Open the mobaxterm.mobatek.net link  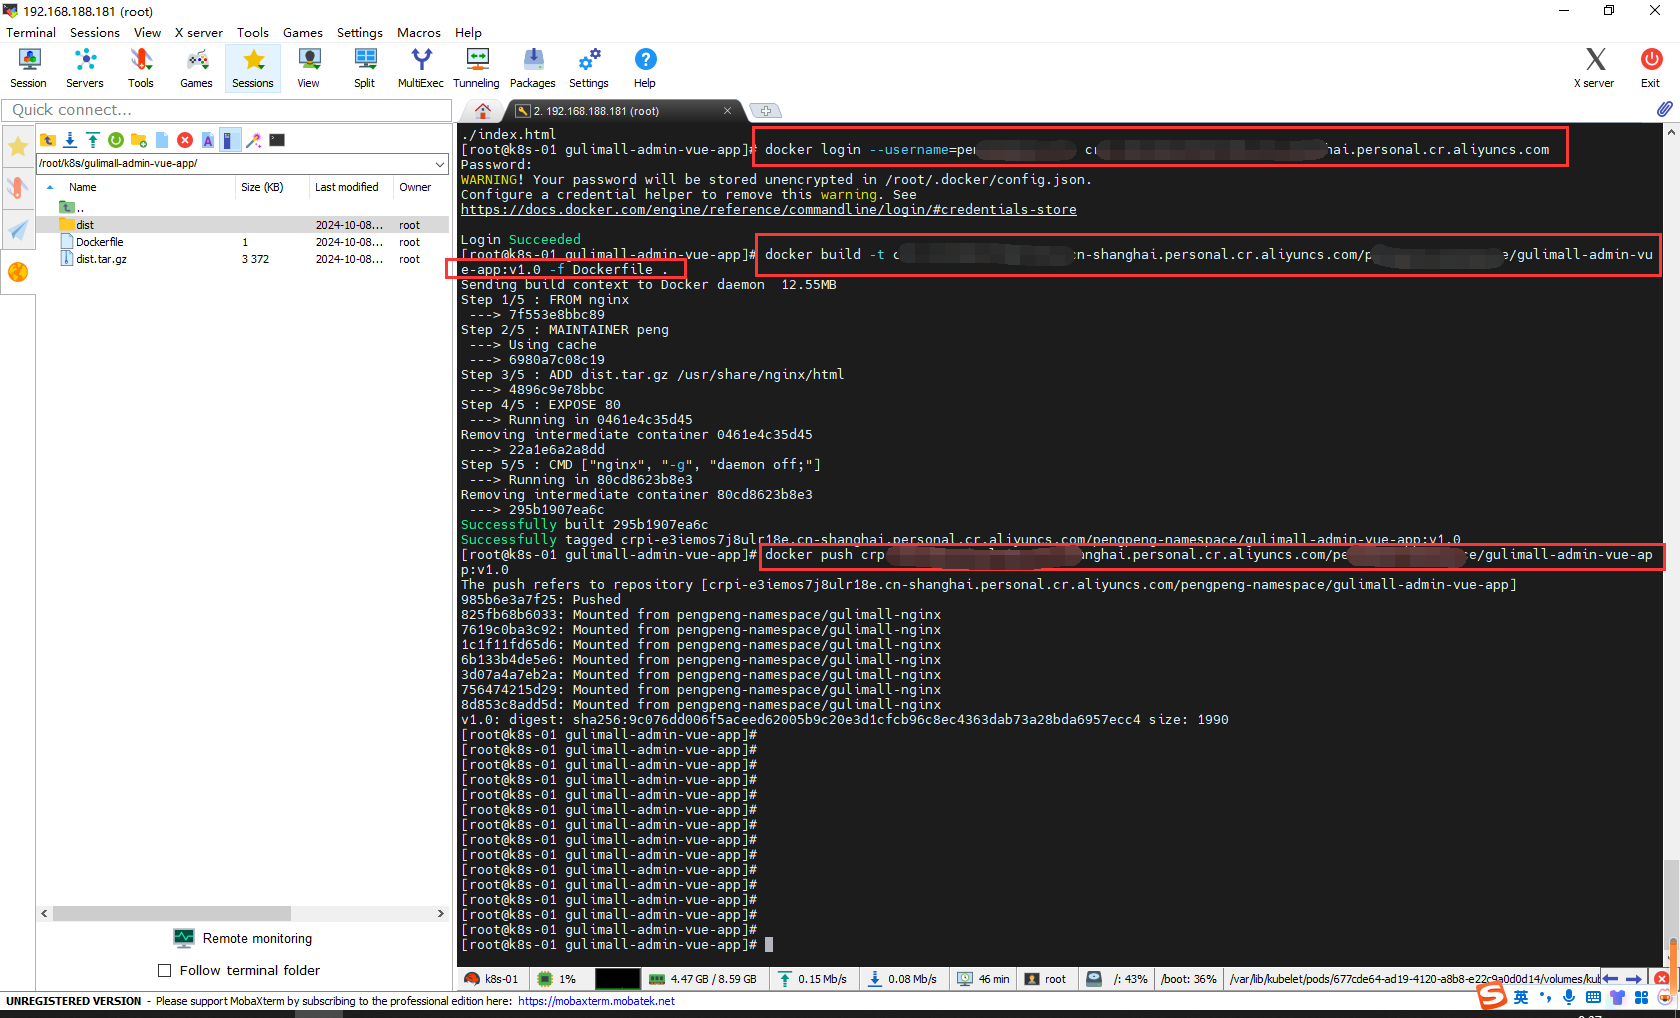coord(596,1001)
